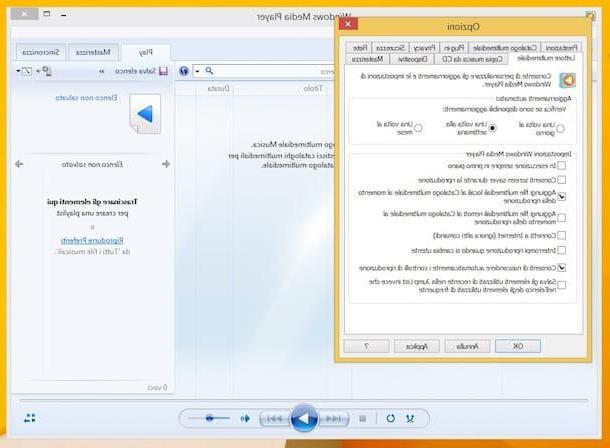Click the large blue play button
Viewport: 610px width, 448px height.
point(304,418)
